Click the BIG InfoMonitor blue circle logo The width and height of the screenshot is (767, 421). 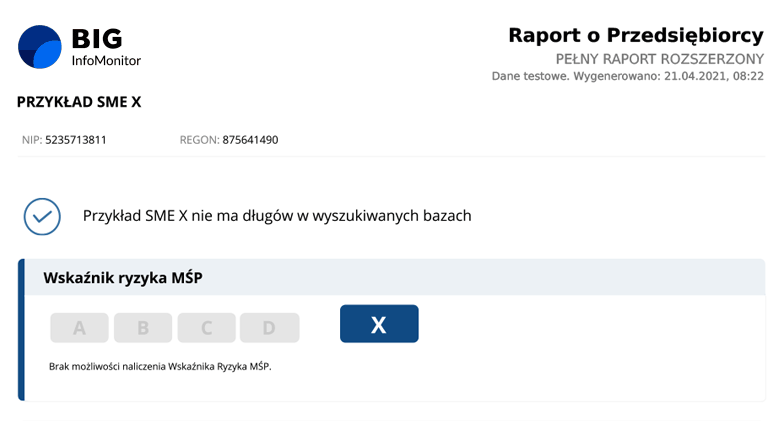point(40,47)
